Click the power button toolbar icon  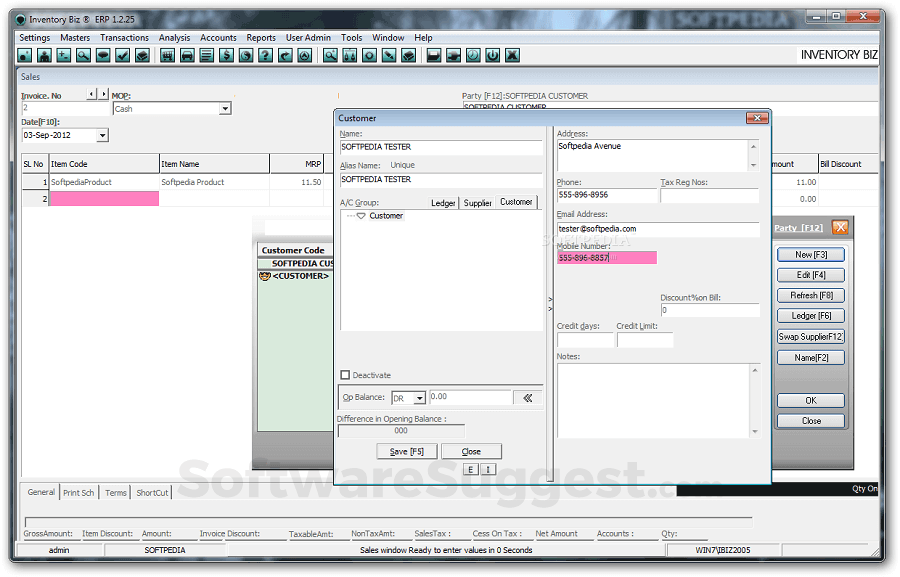tap(492, 56)
